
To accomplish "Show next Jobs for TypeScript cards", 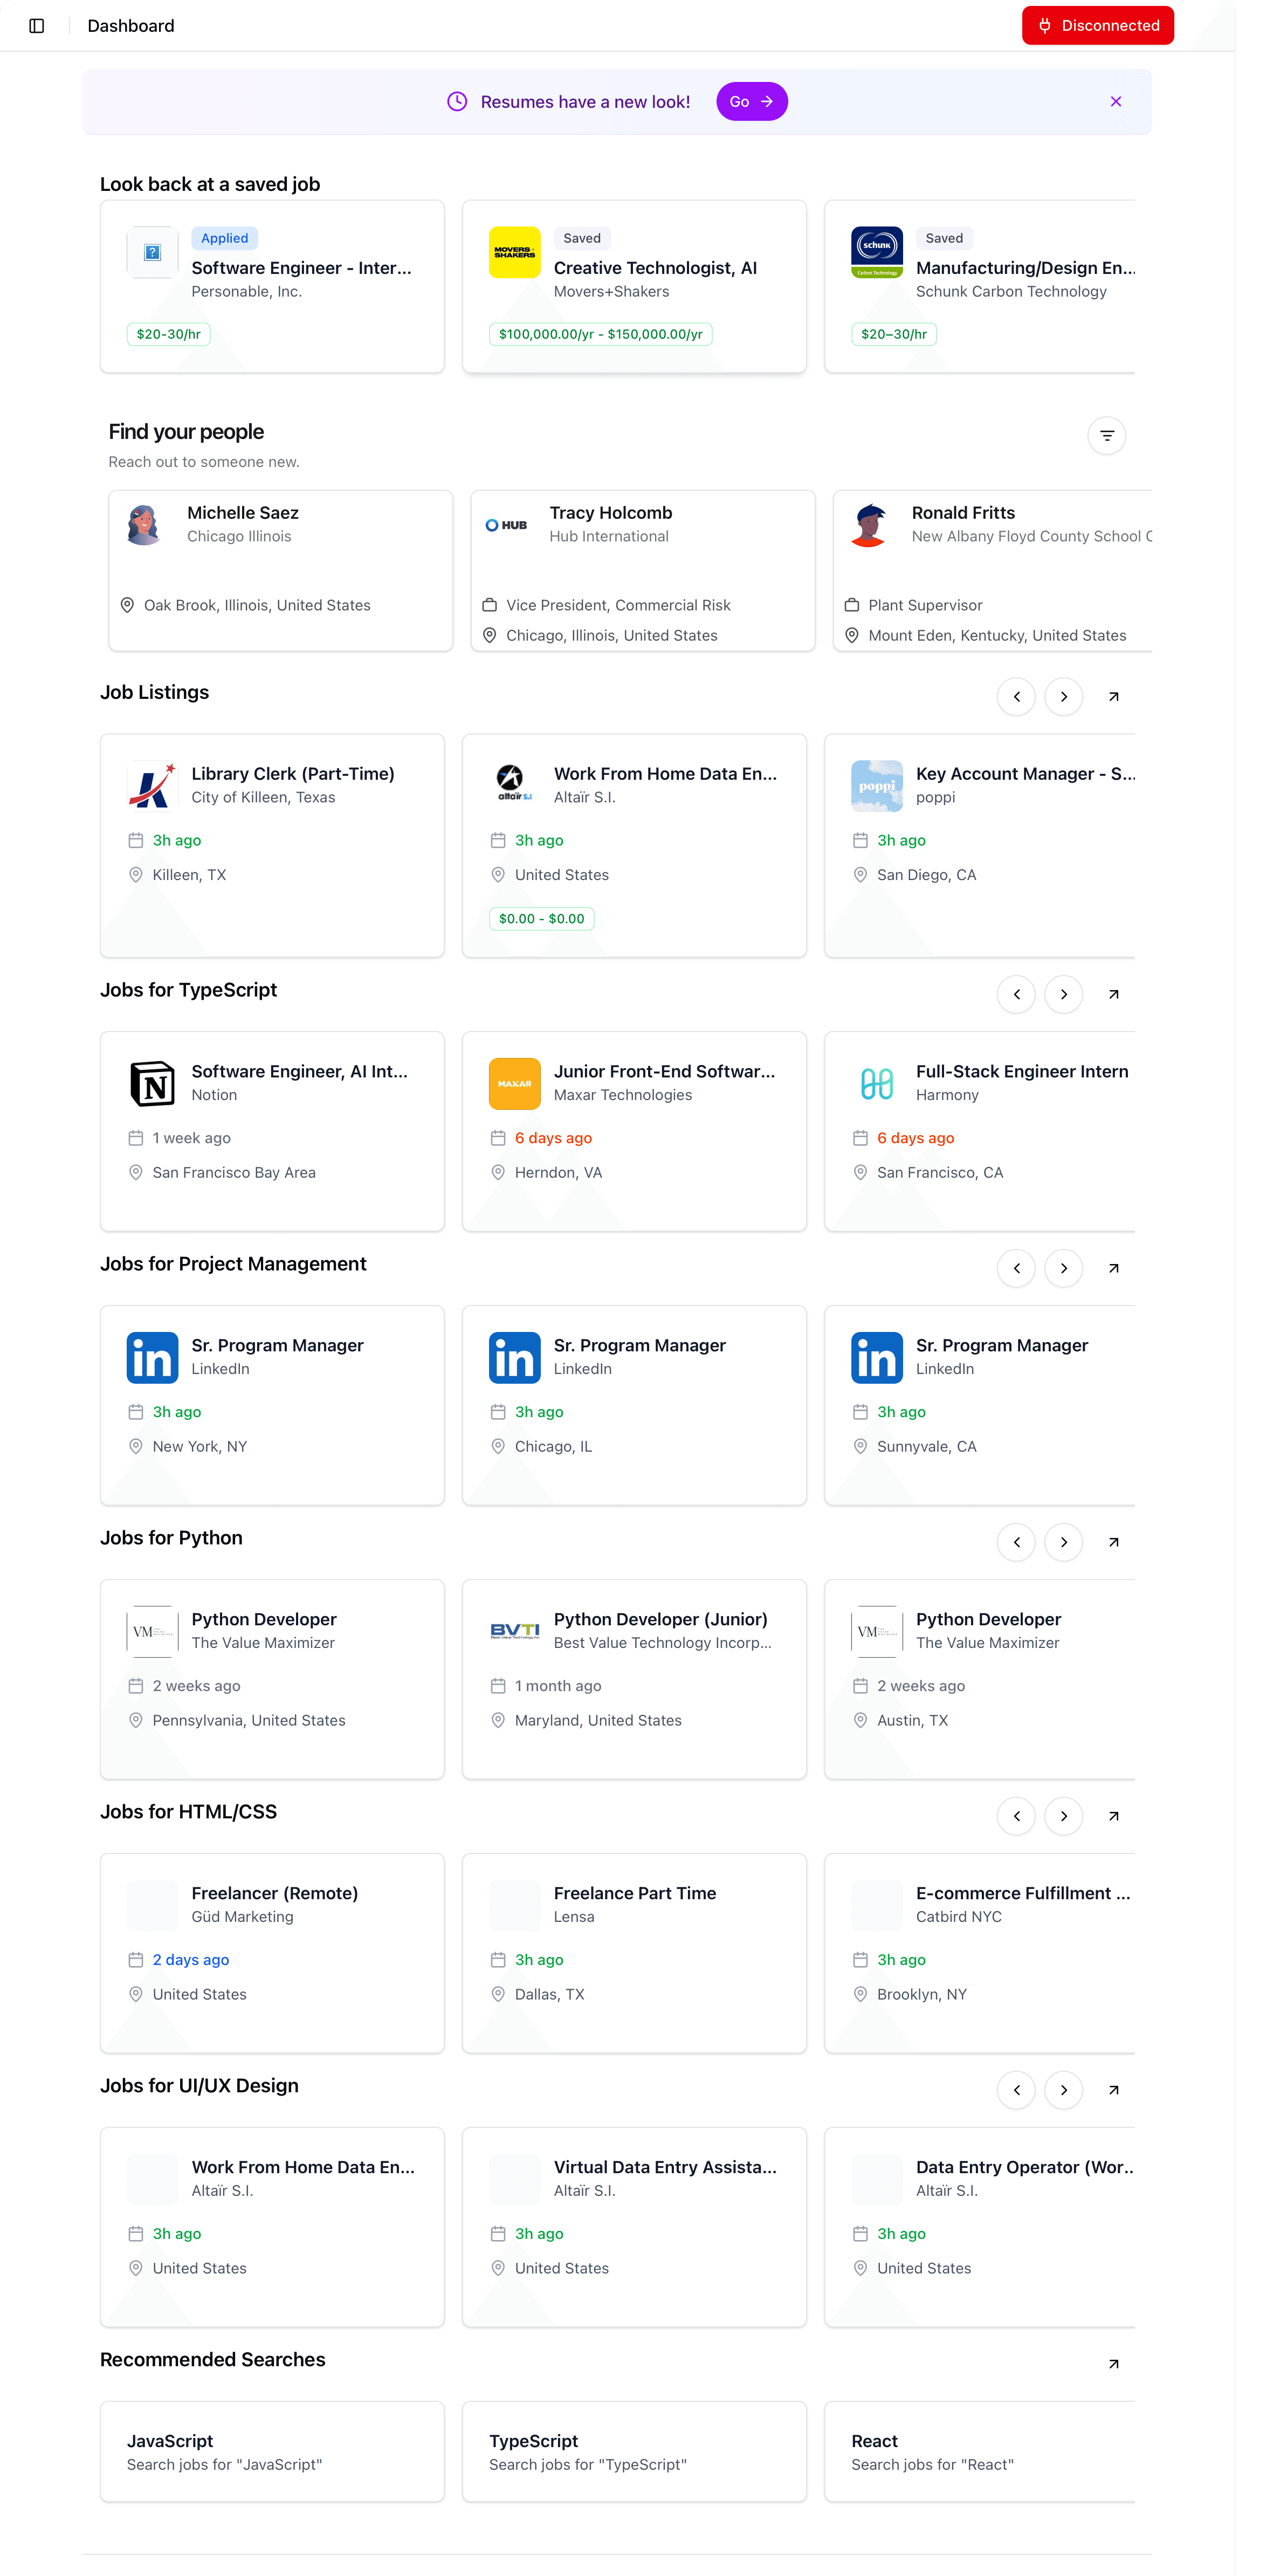I will pyautogui.click(x=1063, y=994).
